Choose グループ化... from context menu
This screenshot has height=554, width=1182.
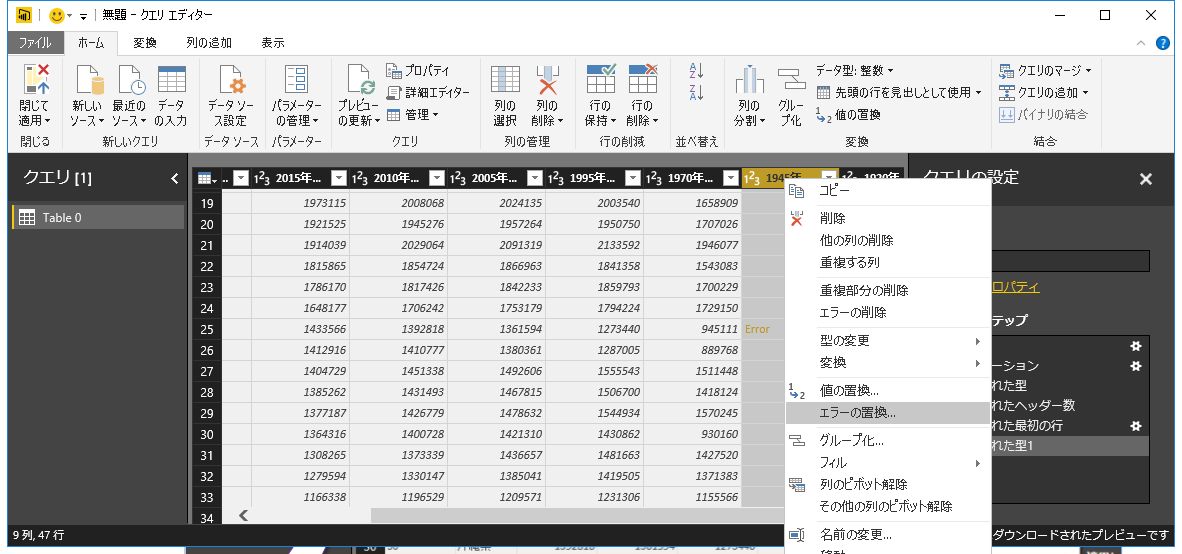tap(887, 440)
